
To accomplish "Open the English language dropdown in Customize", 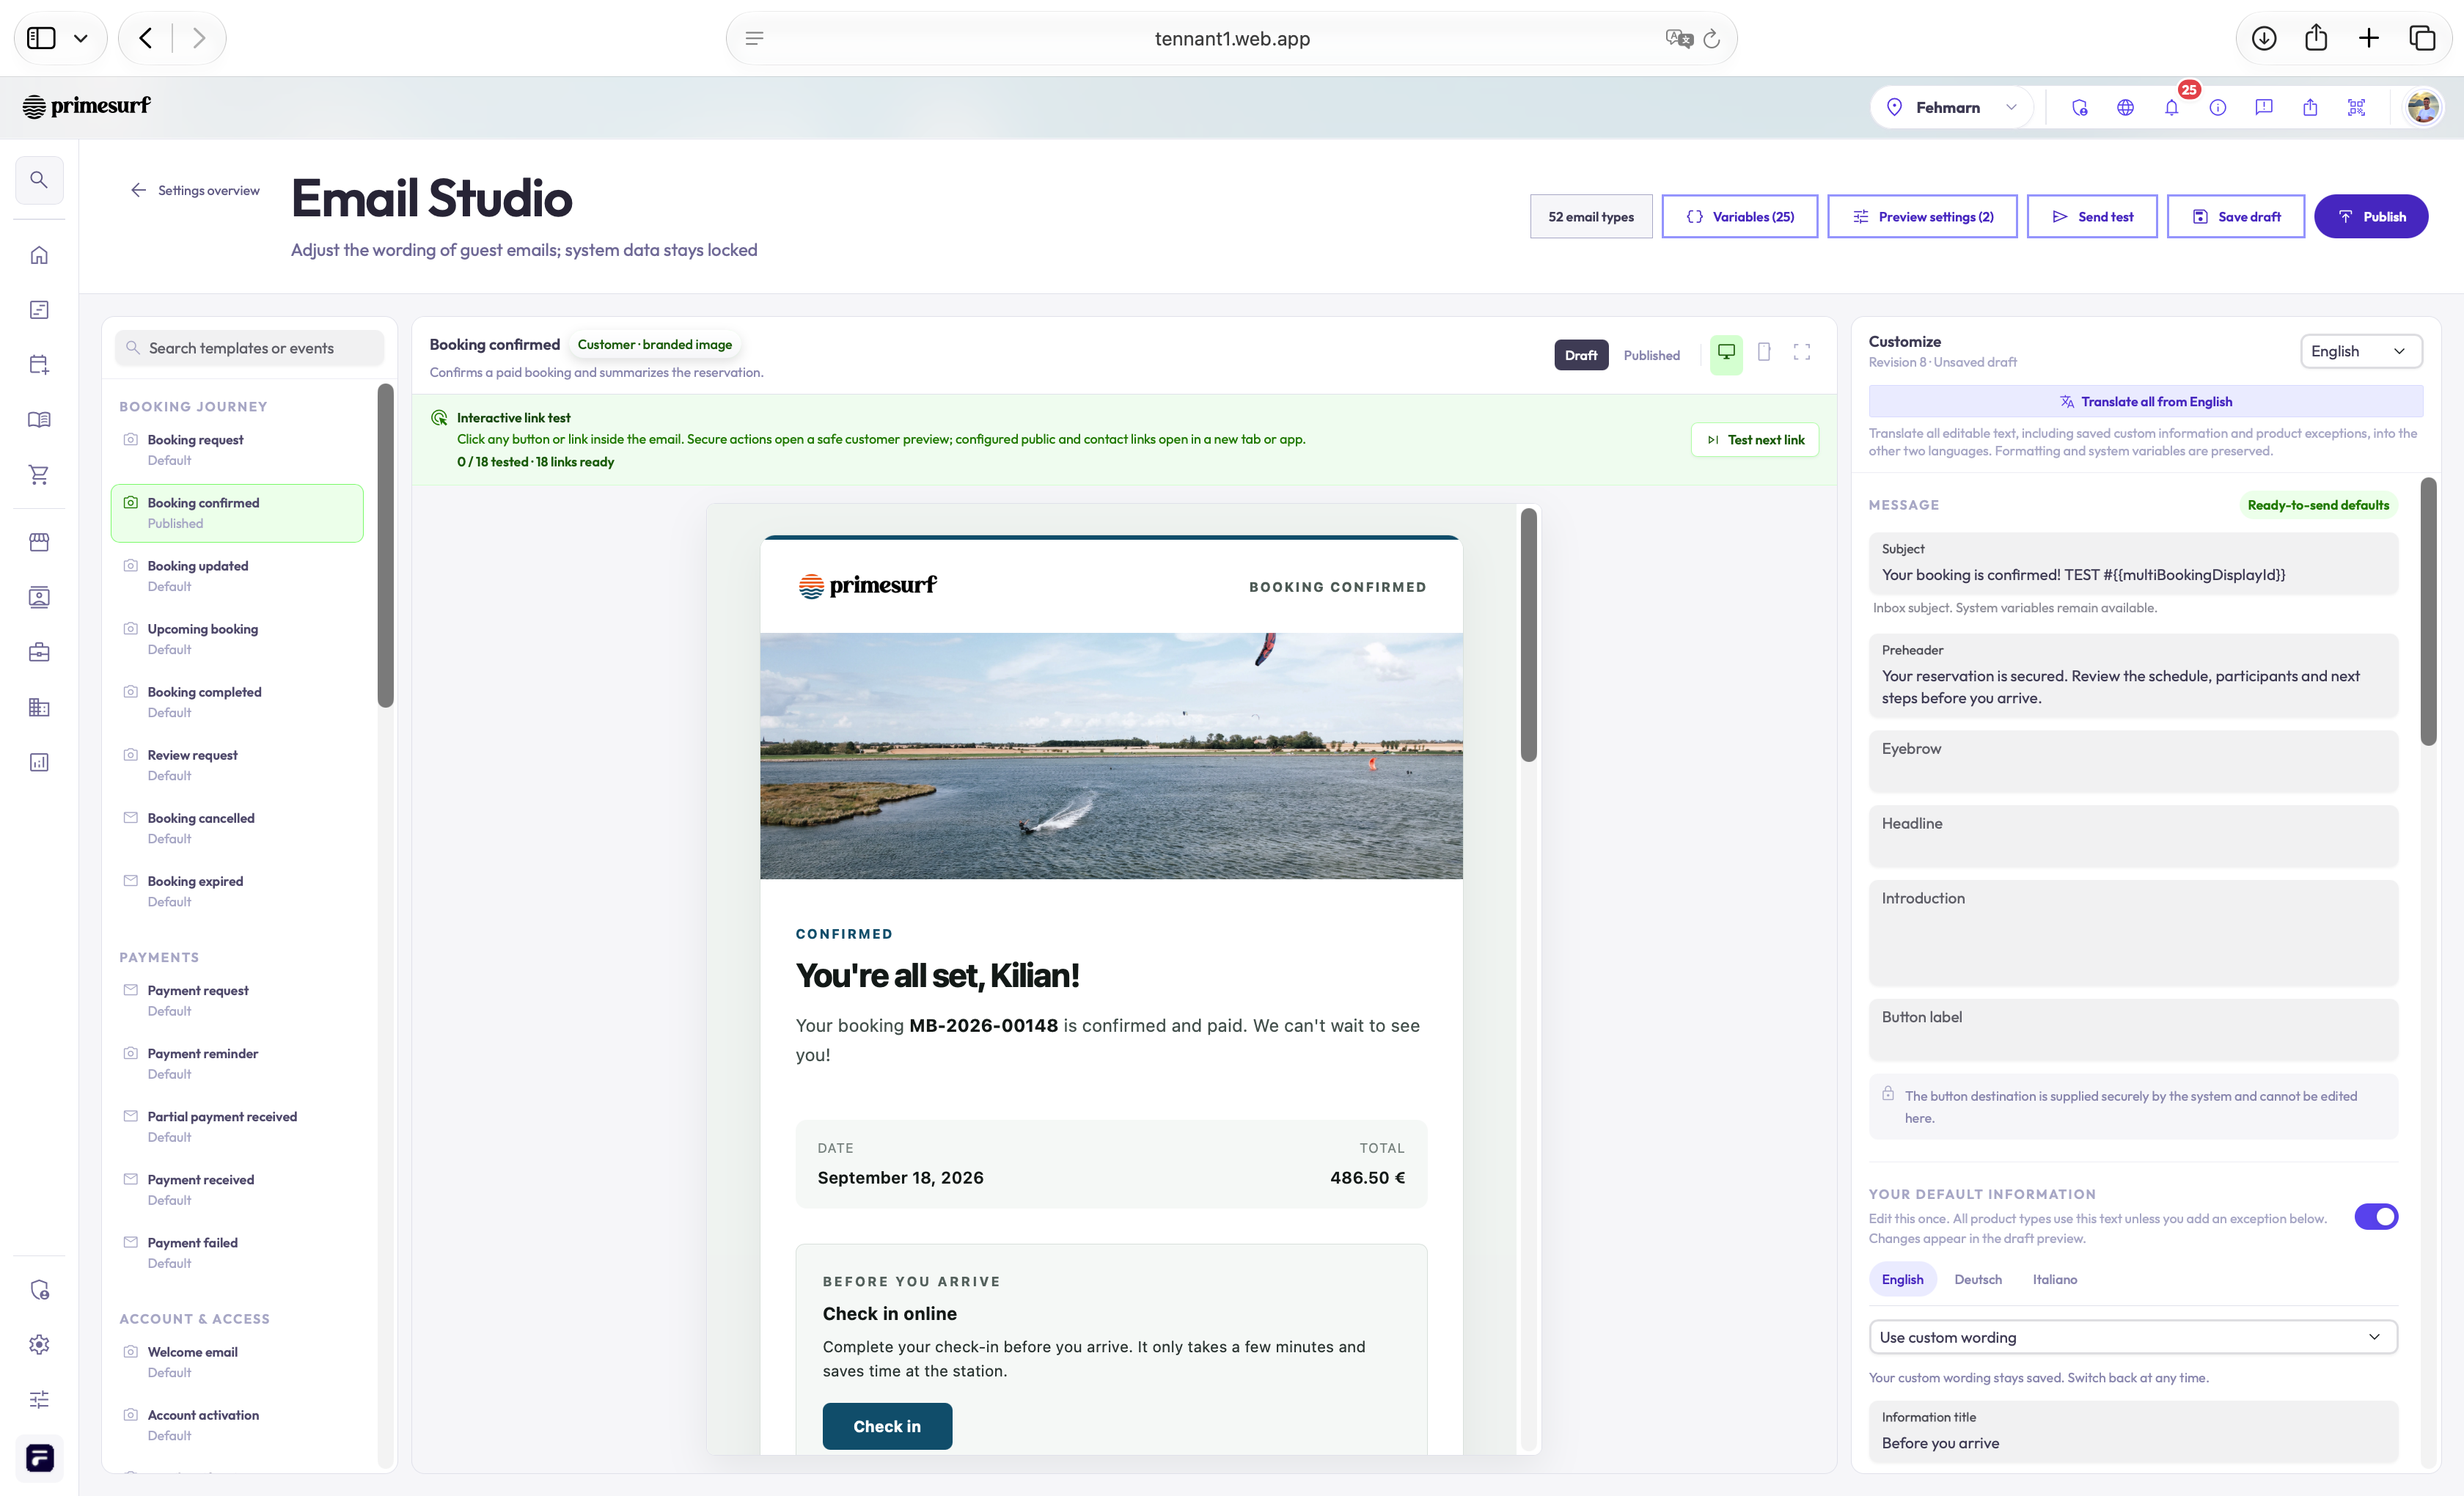I will click(2361, 351).
